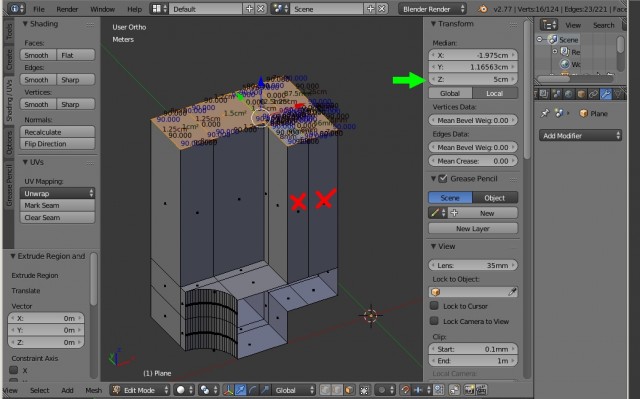Open the Modifiers wrench tab icon
Image resolution: width=640 pixels, height=399 pixels.
pyautogui.click(x=606, y=94)
